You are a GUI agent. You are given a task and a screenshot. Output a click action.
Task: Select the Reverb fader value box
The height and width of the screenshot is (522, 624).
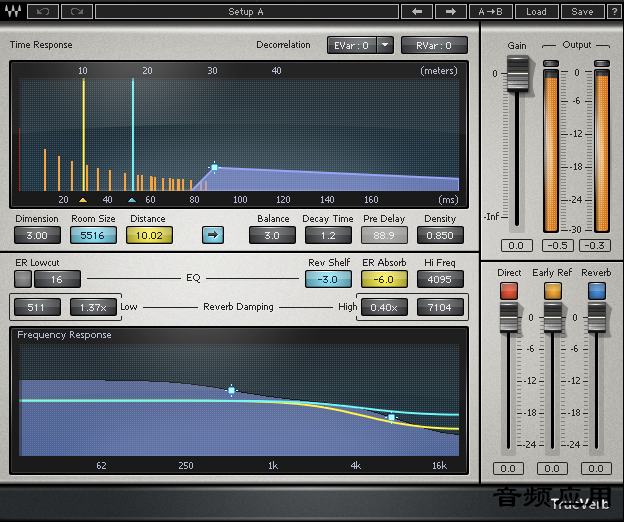[596, 468]
